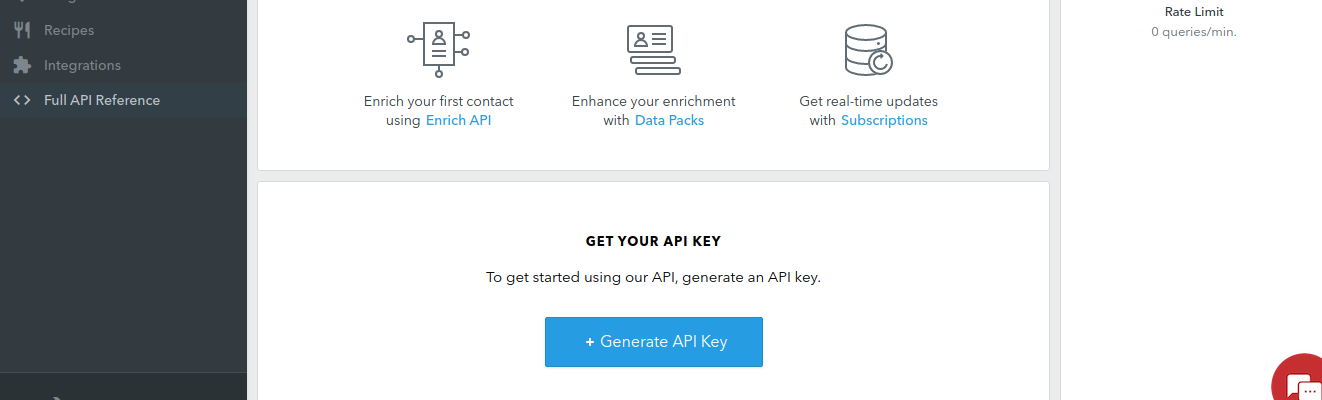Click the plus sign on Generate API Key
1322x400 pixels.
click(x=590, y=342)
